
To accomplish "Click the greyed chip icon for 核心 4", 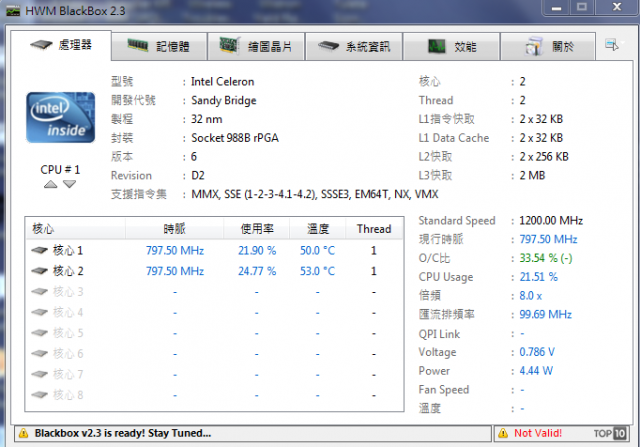I will (x=40, y=312).
